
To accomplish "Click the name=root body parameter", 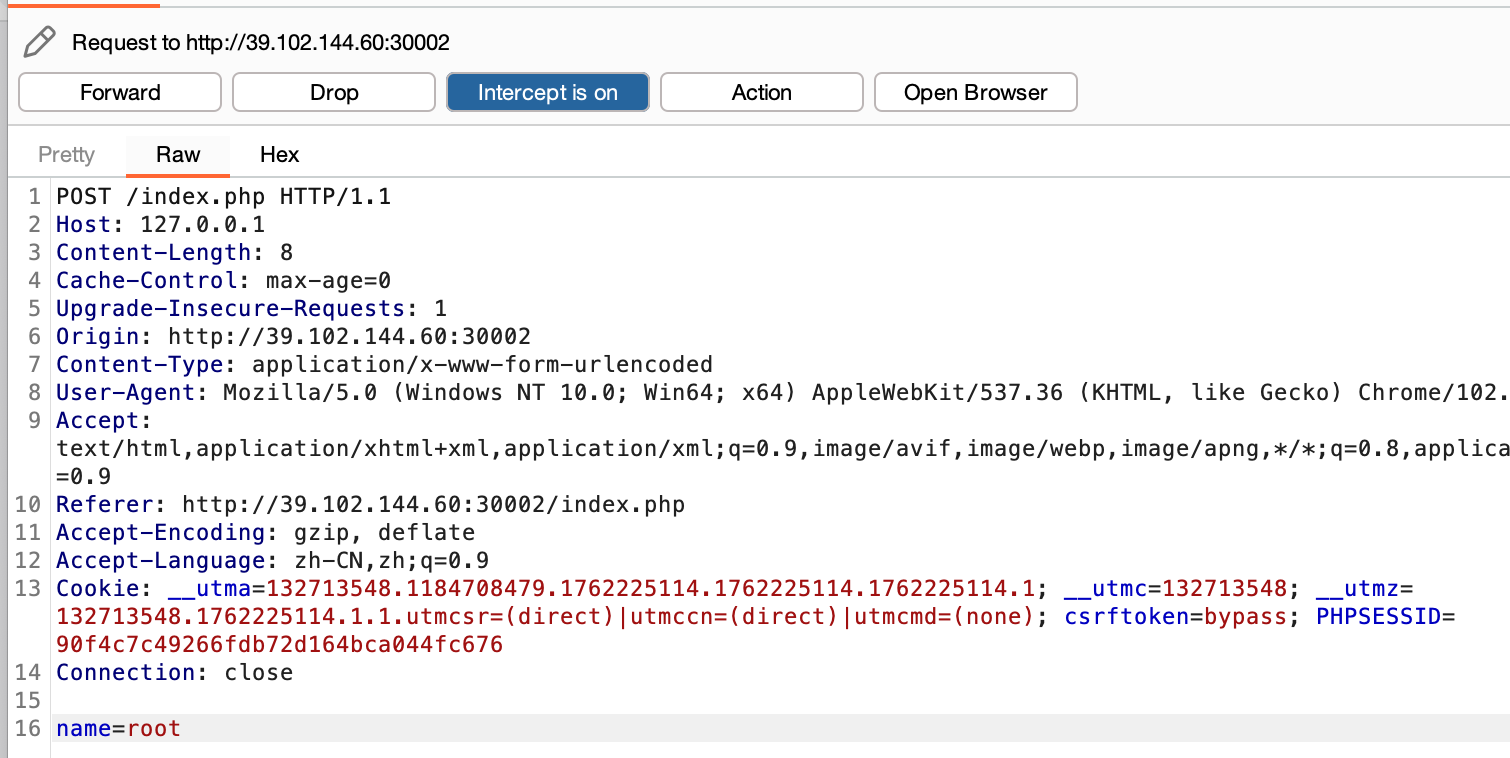I will click(x=118, y=729).
